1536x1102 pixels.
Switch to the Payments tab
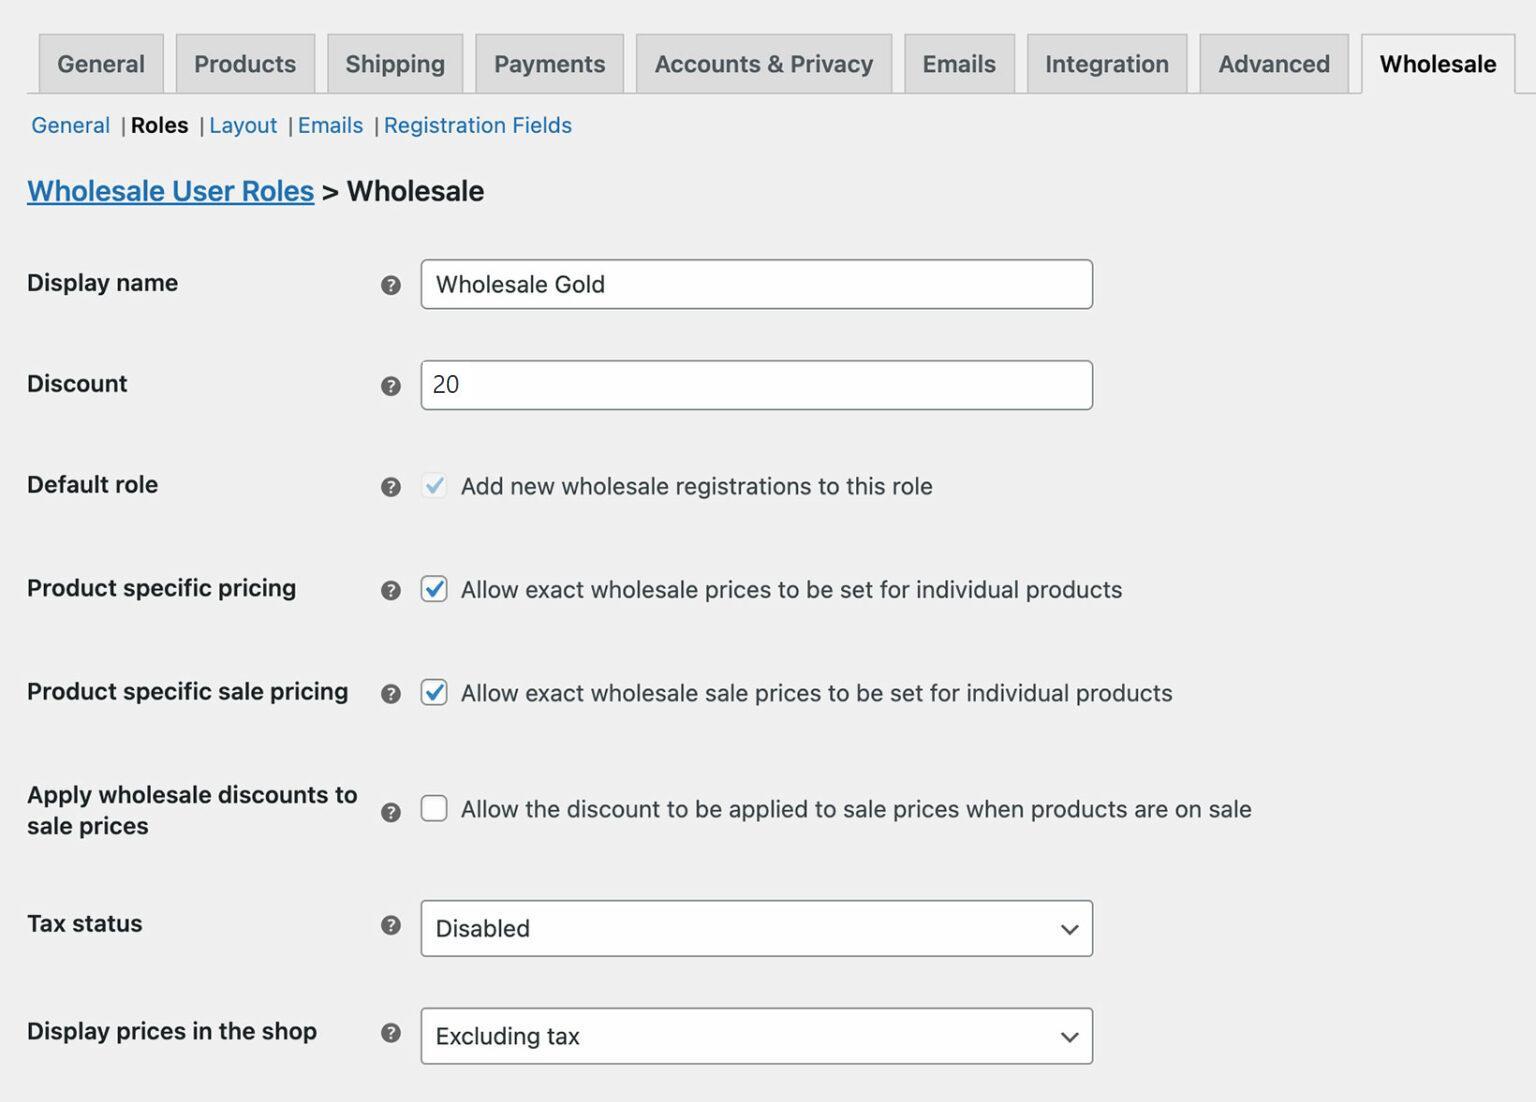(x=549, y=63)
